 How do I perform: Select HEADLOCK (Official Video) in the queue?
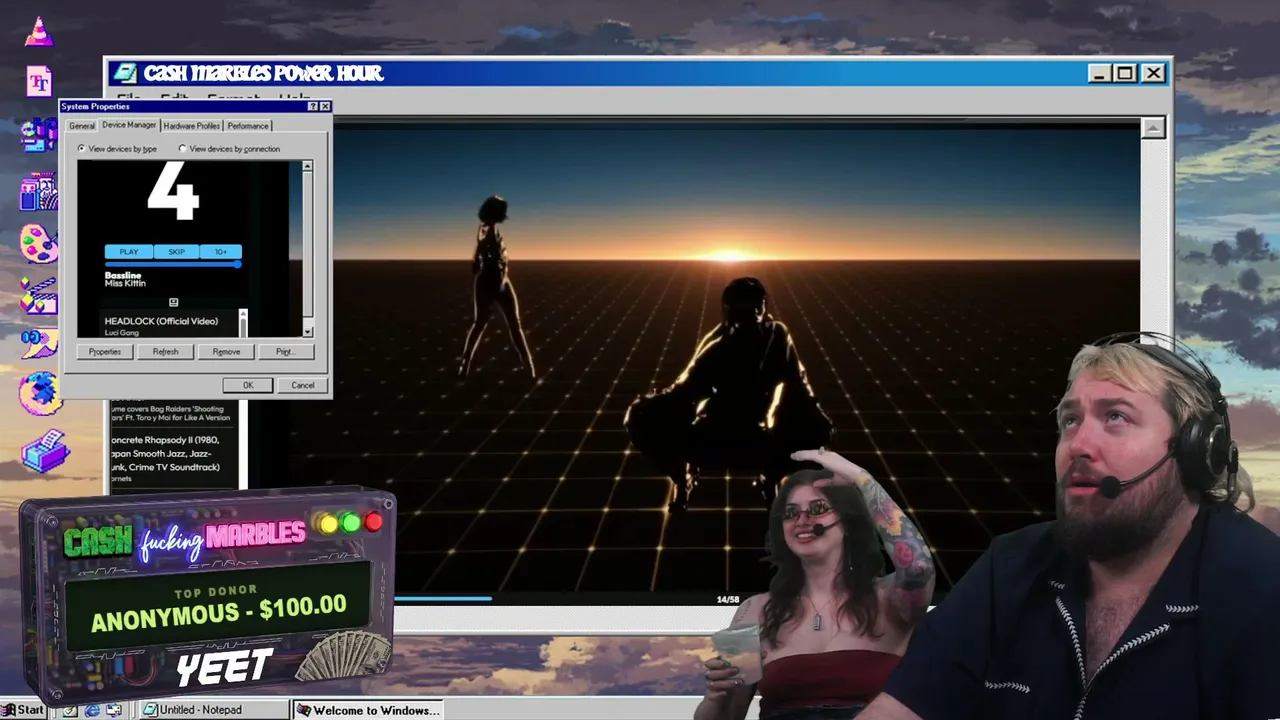click(x=161, y=321)
